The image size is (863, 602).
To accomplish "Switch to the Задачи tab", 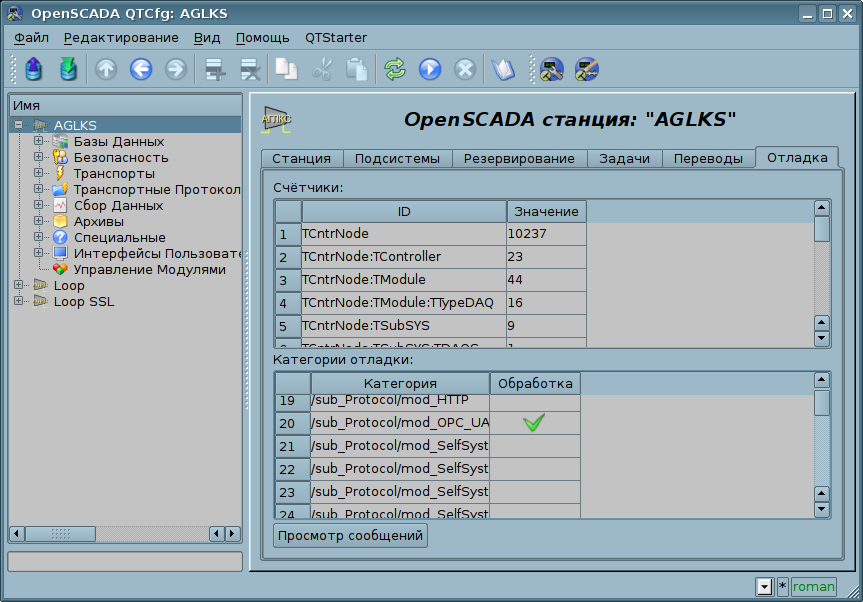I will [624, 158].
